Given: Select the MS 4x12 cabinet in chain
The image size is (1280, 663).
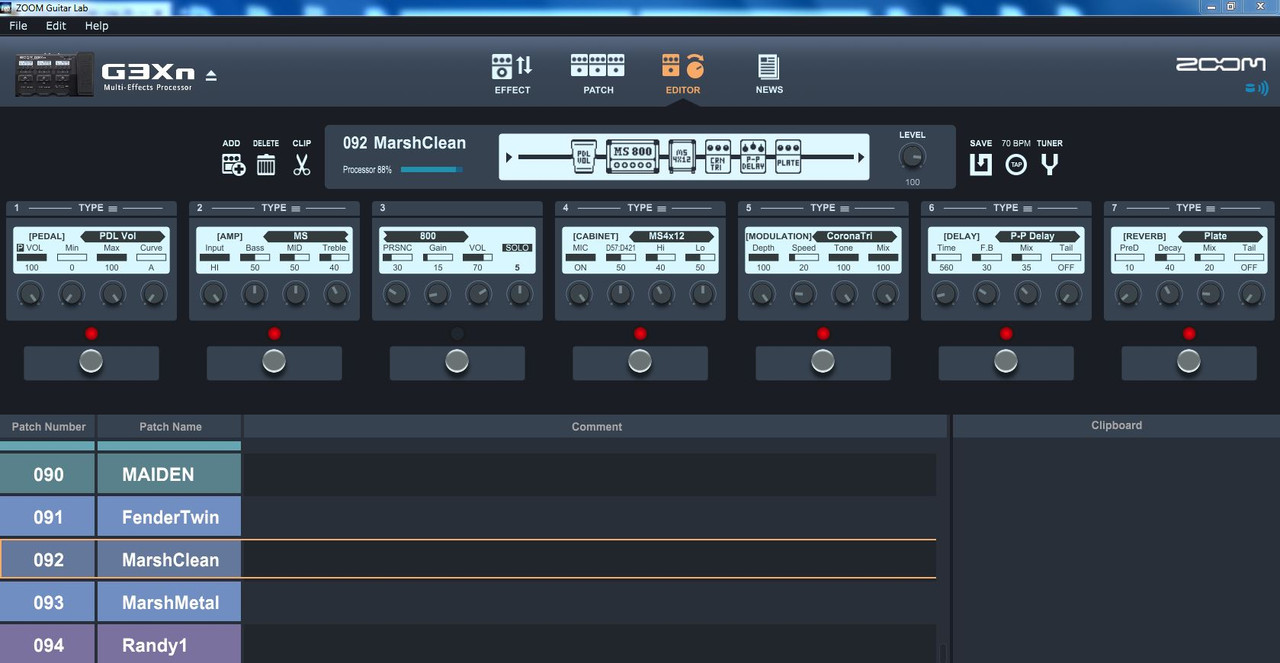Looking at the screenshot, I should 682,157.
